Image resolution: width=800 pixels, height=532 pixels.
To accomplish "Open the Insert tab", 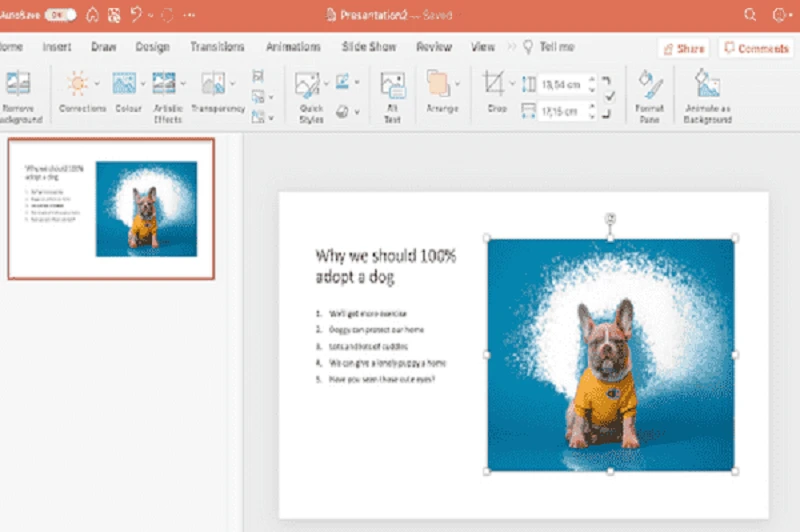I will click(x=57, y=47).
